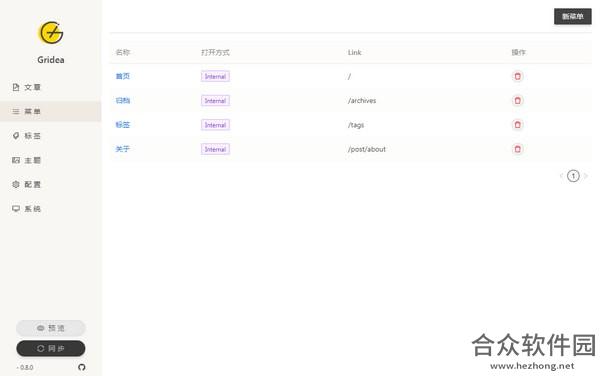Click the Gridea logo icon

51,33
